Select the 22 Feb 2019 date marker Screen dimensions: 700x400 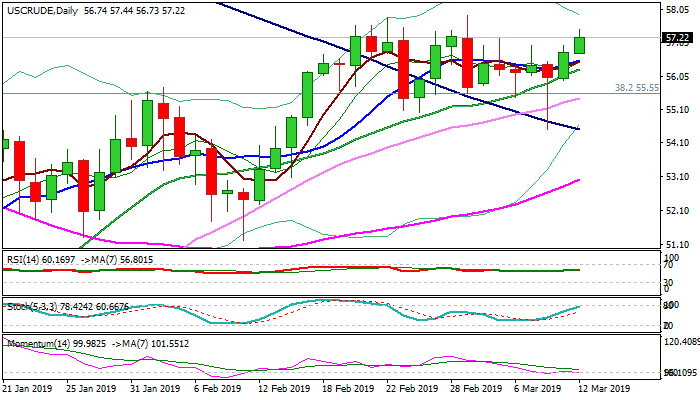click(413, 388)
